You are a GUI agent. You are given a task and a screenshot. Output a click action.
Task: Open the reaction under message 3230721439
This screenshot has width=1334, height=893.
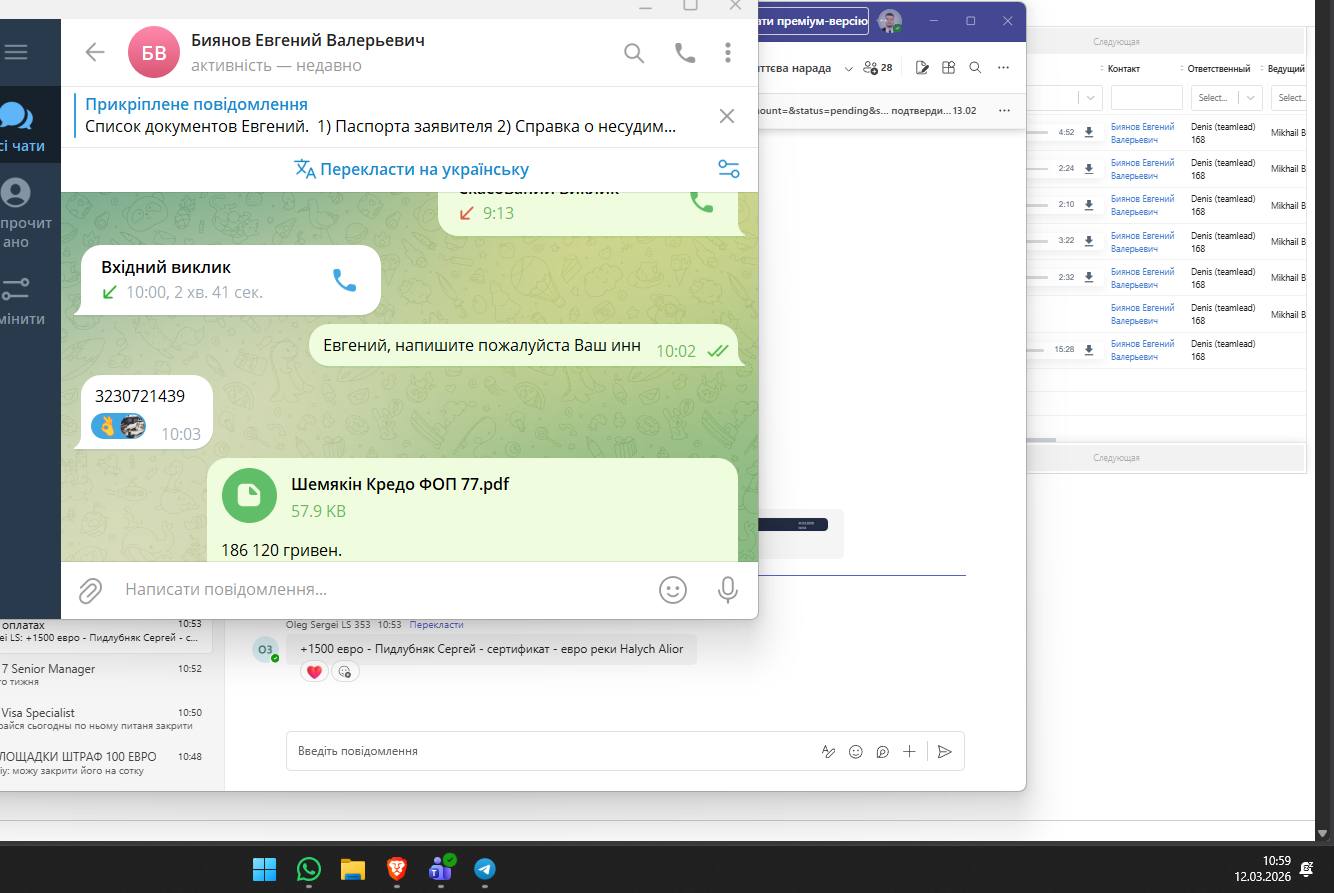119,426
